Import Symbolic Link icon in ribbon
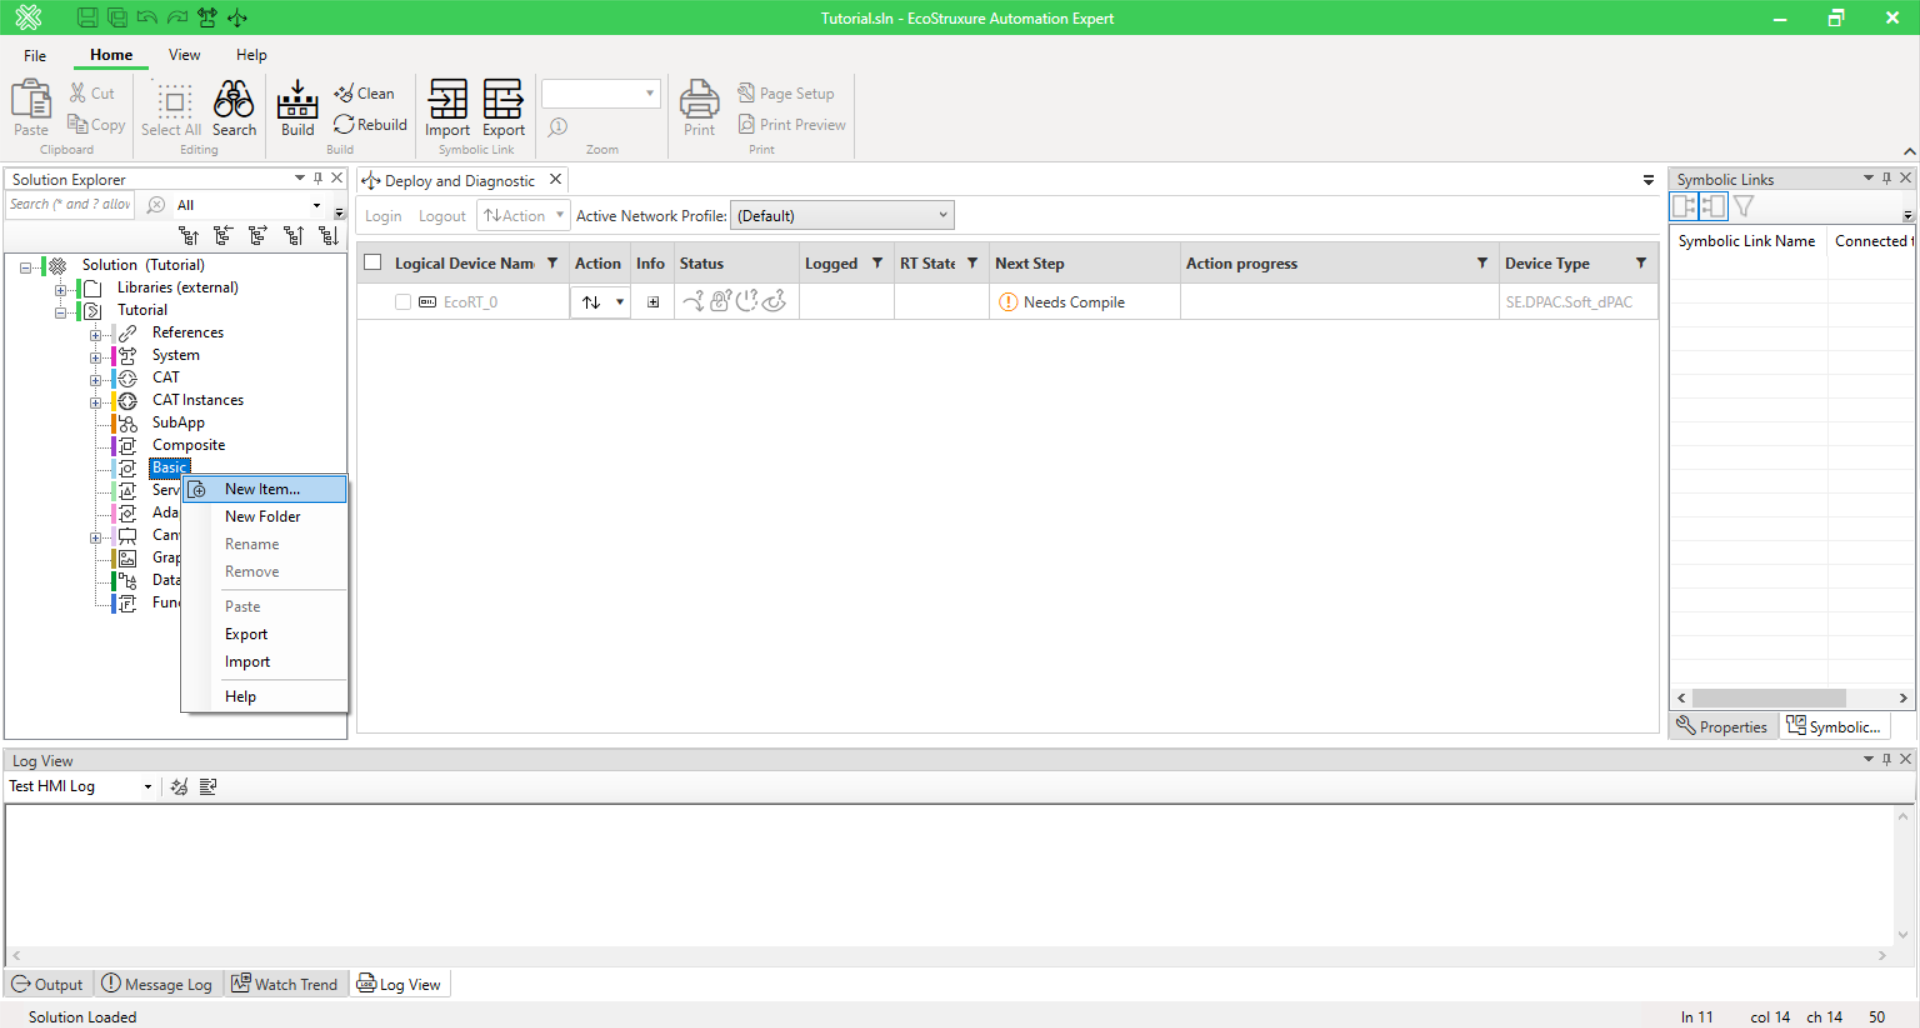Screen dimensions: 1920x1028 click(447, 108)
